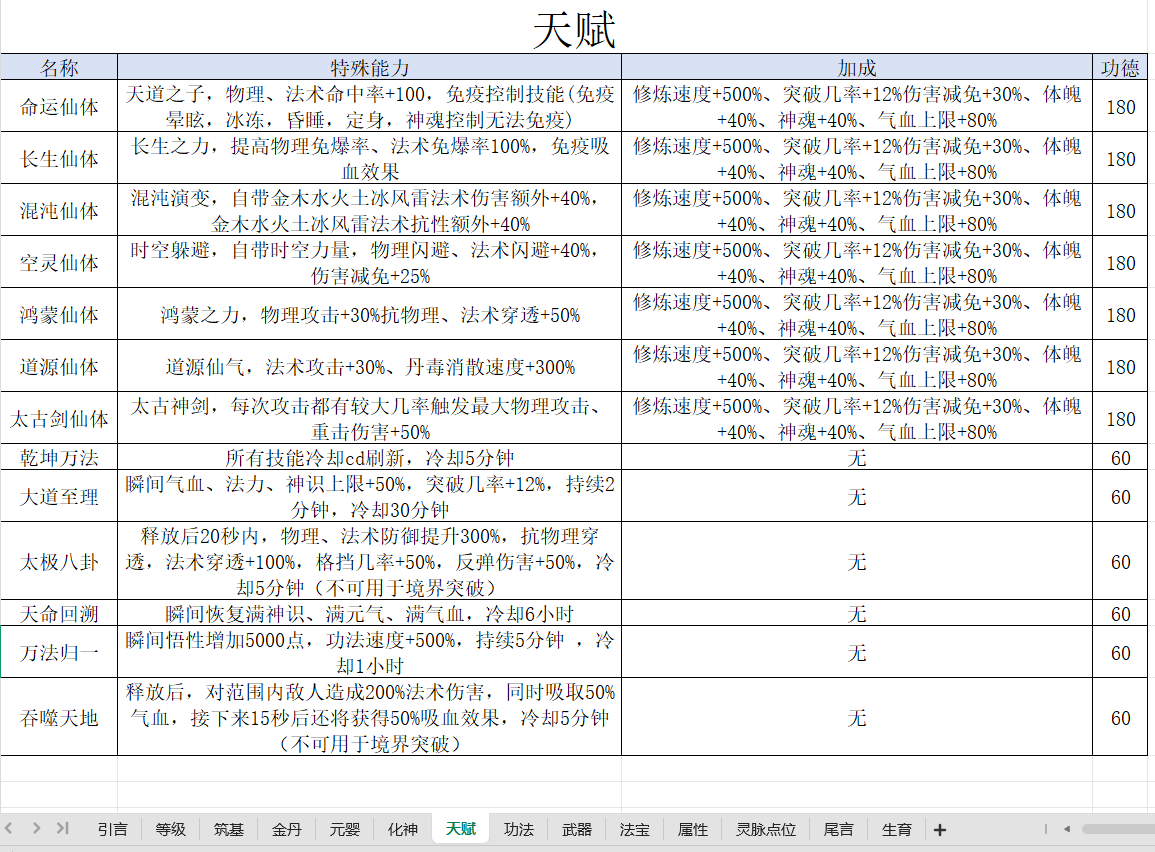Image resolution: width=1155 pixels, height=852 pixels.
Task: Select the 命运仙体 name cell
Action: [59, 106]
